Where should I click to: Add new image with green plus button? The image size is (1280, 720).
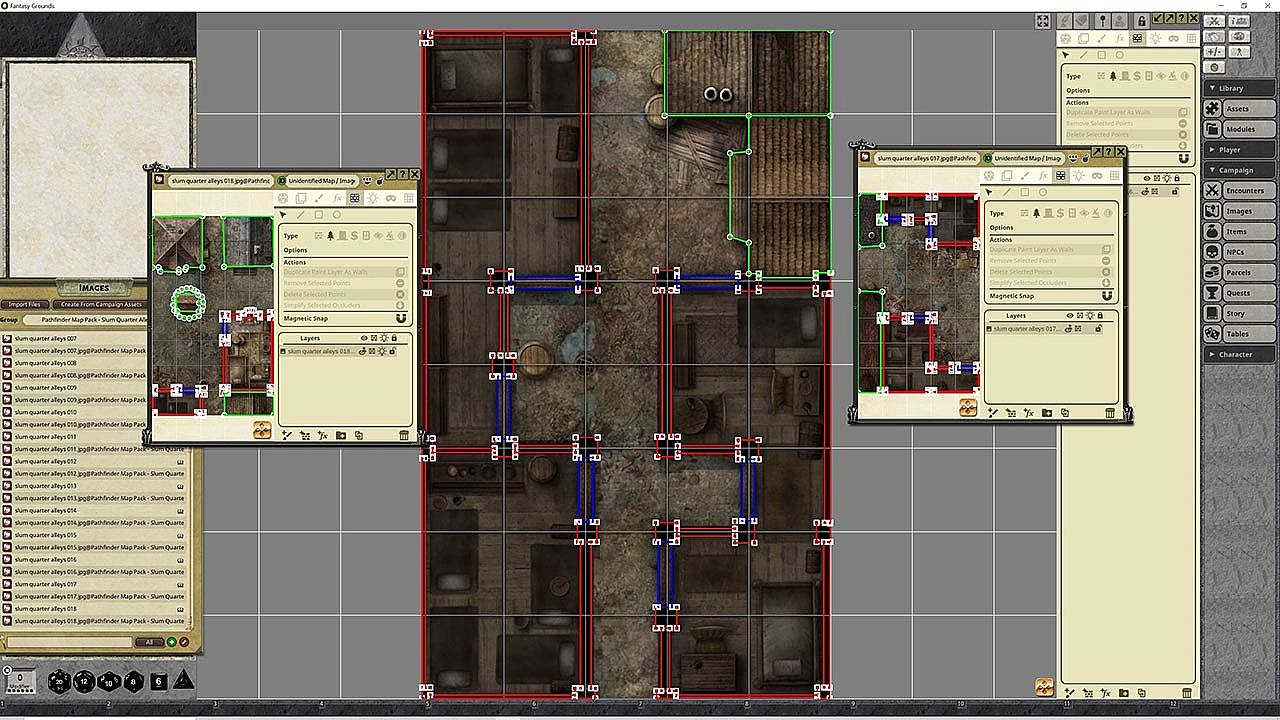pyautogui.click(x=172, y=642)
